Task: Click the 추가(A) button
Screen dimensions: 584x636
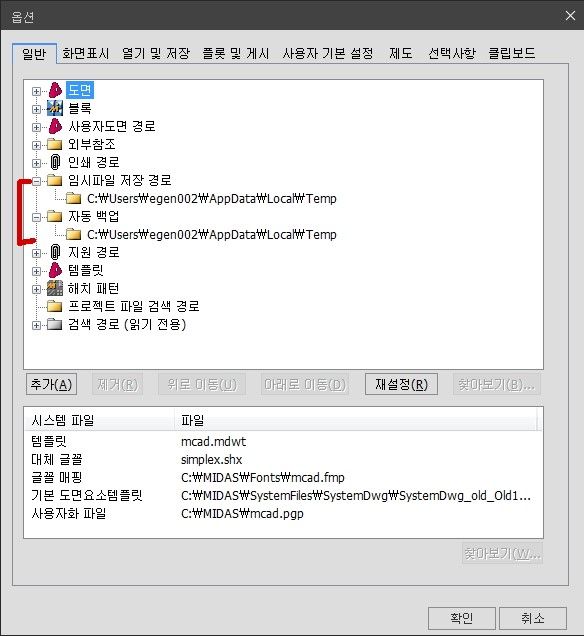Action: point(52,384)
